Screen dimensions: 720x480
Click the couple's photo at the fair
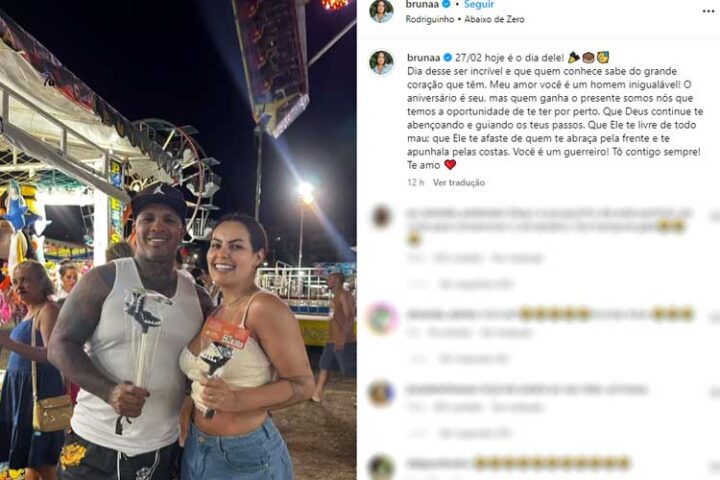178,240
